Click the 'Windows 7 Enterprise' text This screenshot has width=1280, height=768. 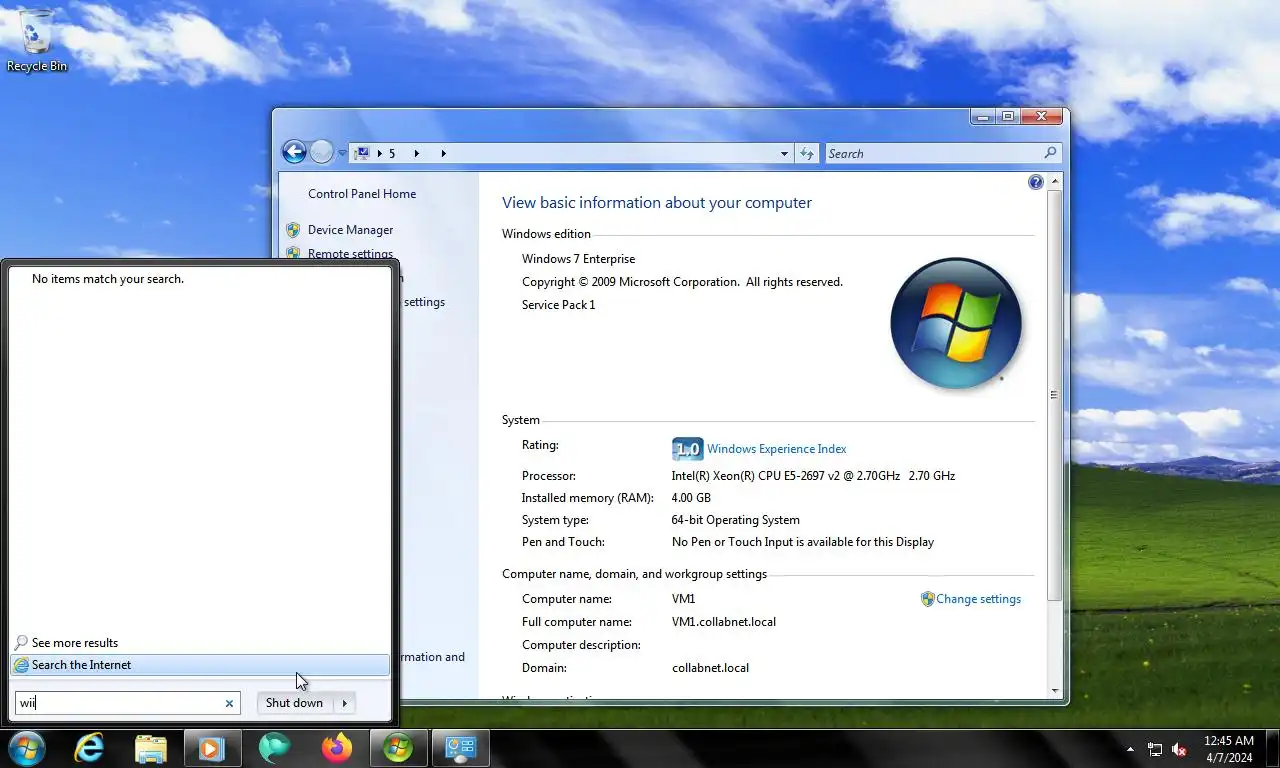pyautogui.click(x=578, y=259)
